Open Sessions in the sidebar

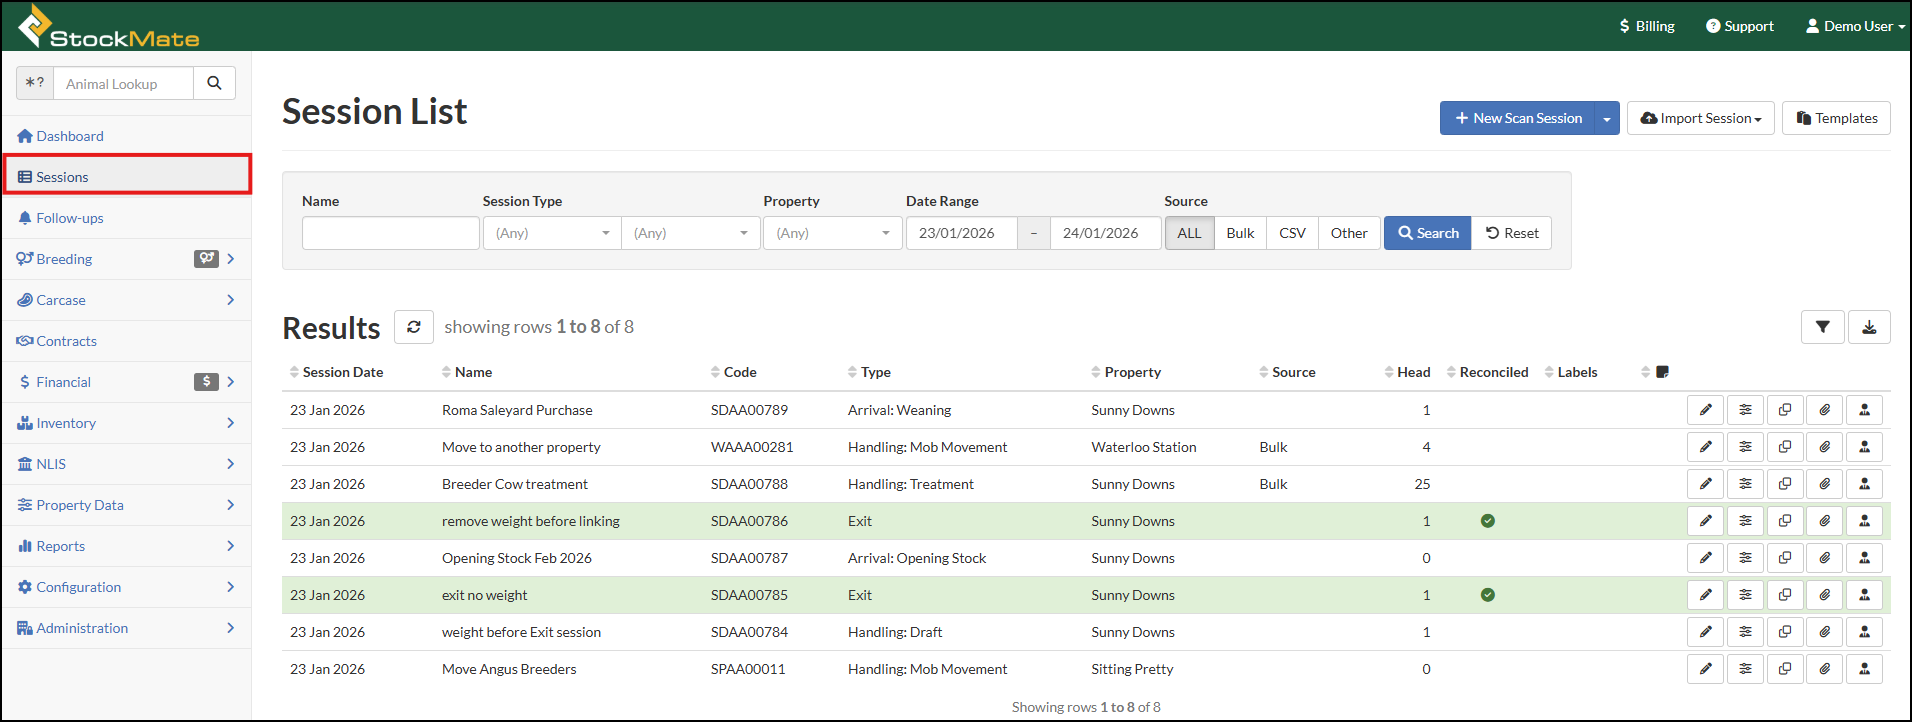126,177
